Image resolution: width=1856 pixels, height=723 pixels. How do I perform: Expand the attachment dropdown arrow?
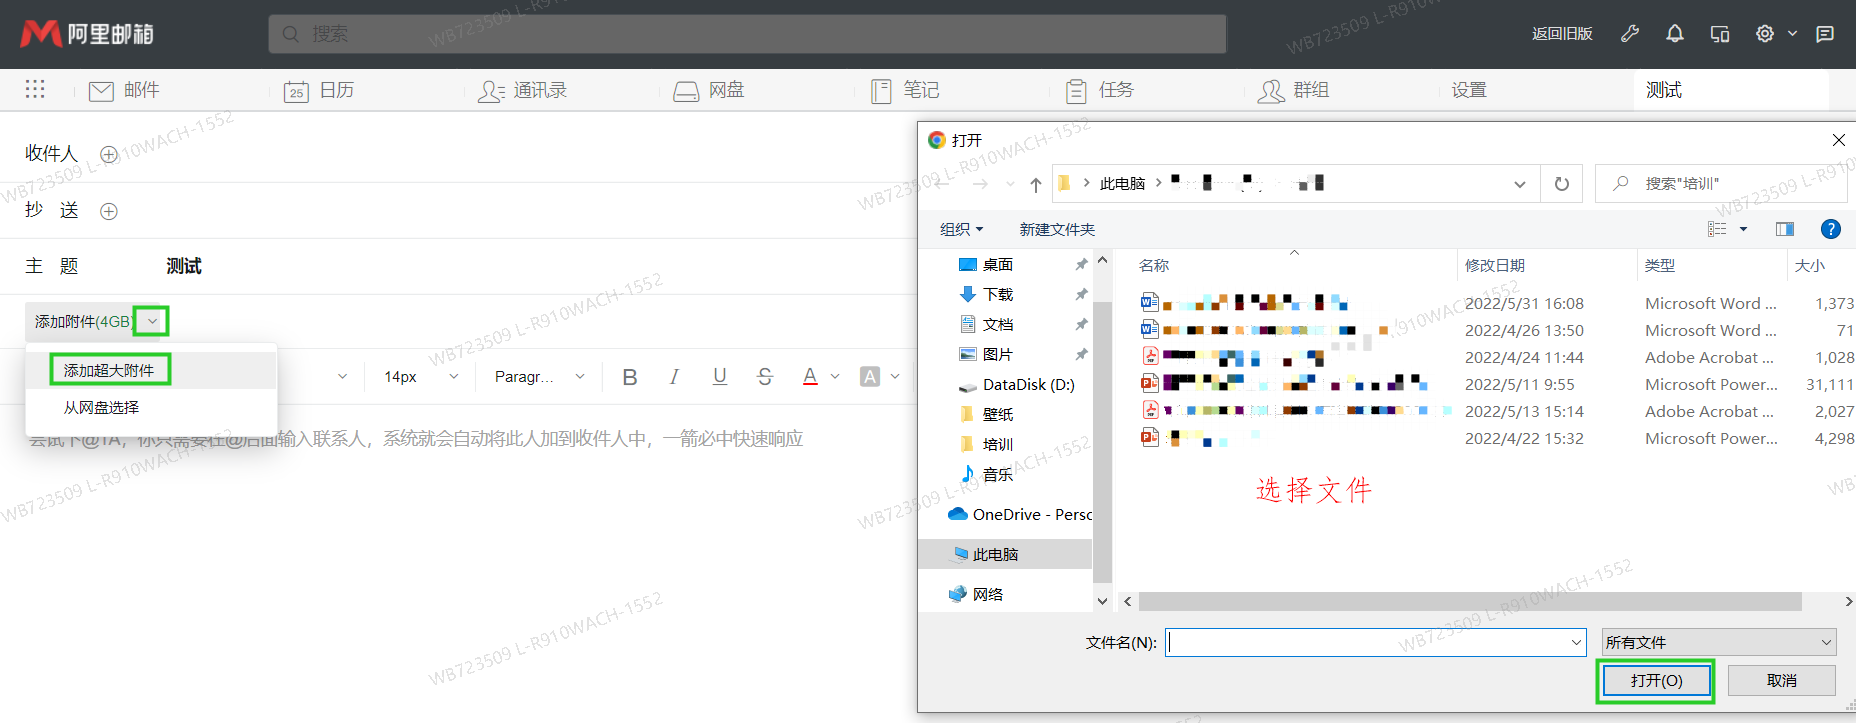(x=152, y=322)
